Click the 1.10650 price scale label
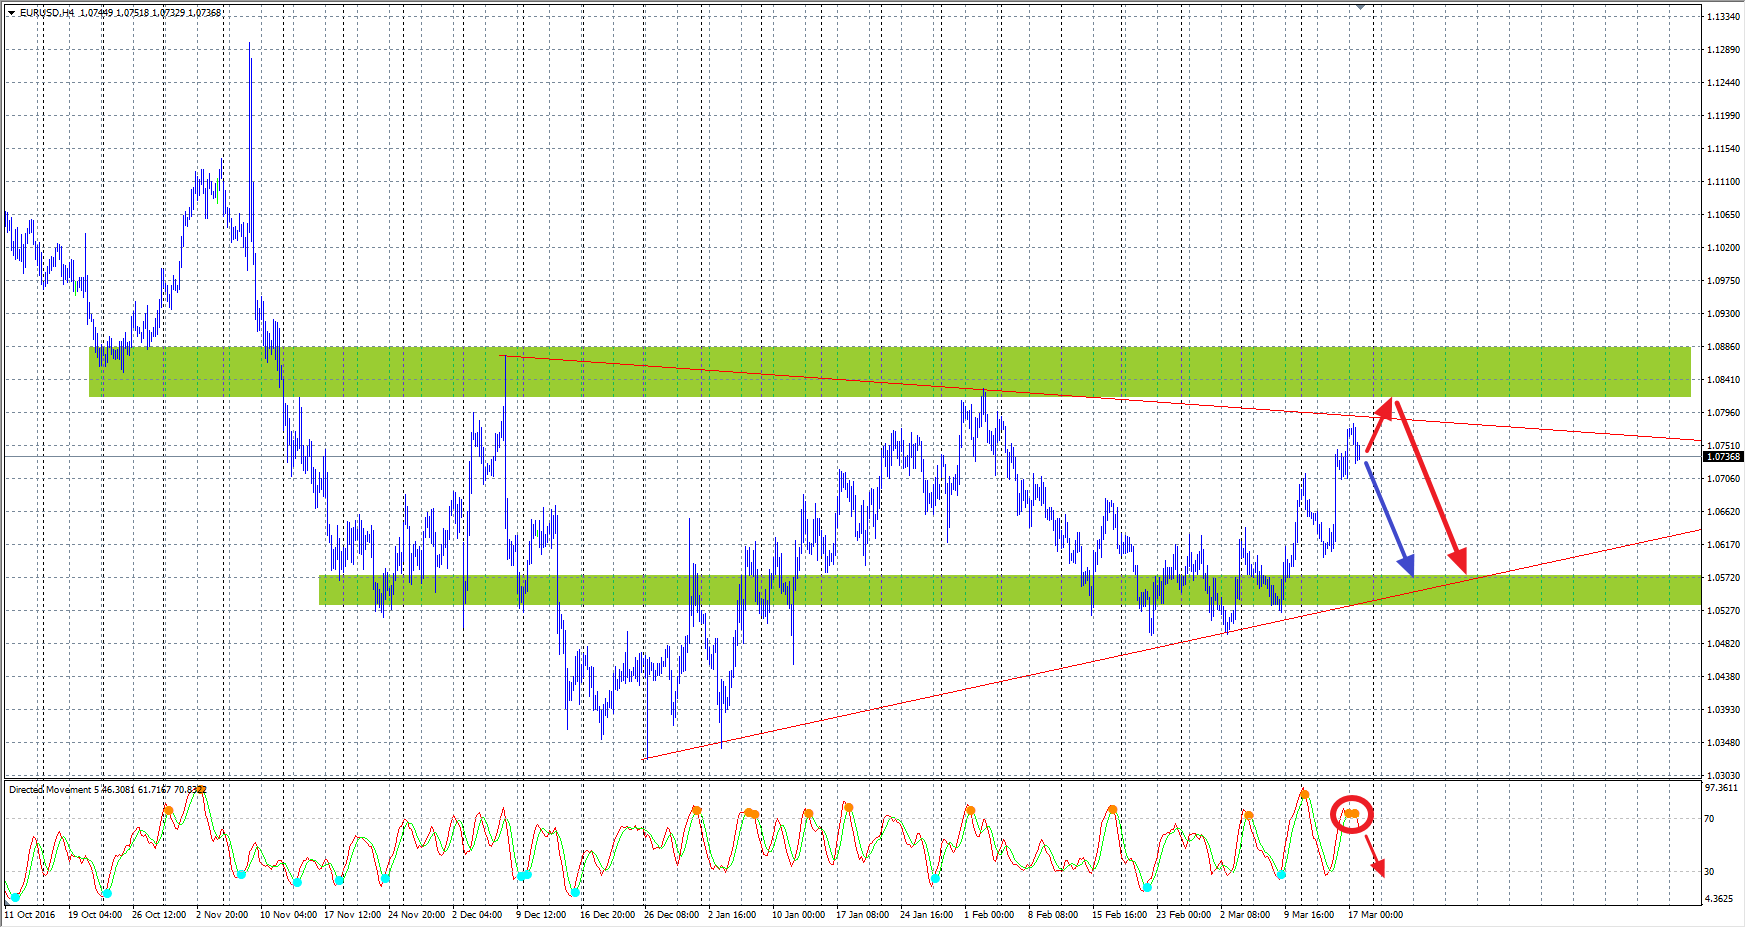This screenshot has height=928, width=1746. coord(1724,215)
